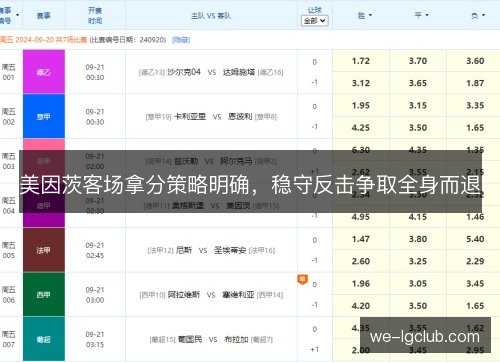Select loss odds 3.60 for match 001
The image size is (500, 362).
(x=475, y=61)
